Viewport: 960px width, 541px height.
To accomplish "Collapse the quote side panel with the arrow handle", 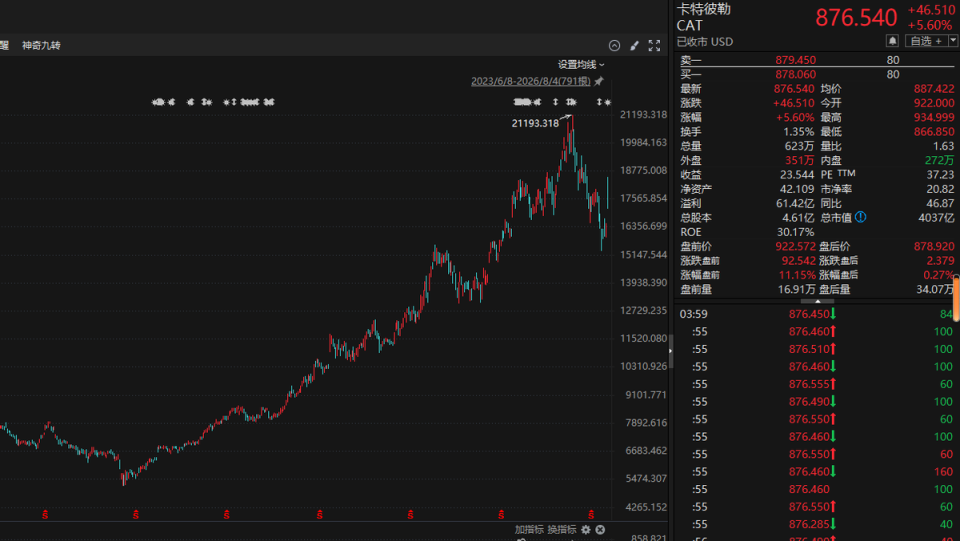I will [x=670, y=351].
